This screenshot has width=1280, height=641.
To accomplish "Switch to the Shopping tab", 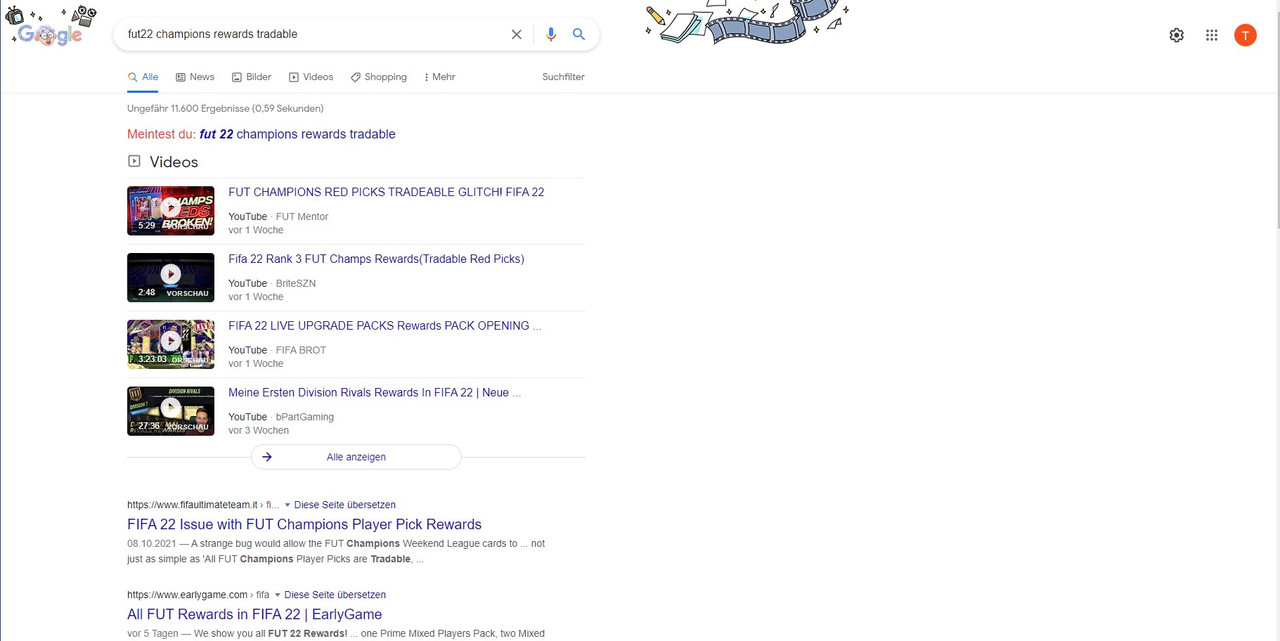I will coord(378,77).
